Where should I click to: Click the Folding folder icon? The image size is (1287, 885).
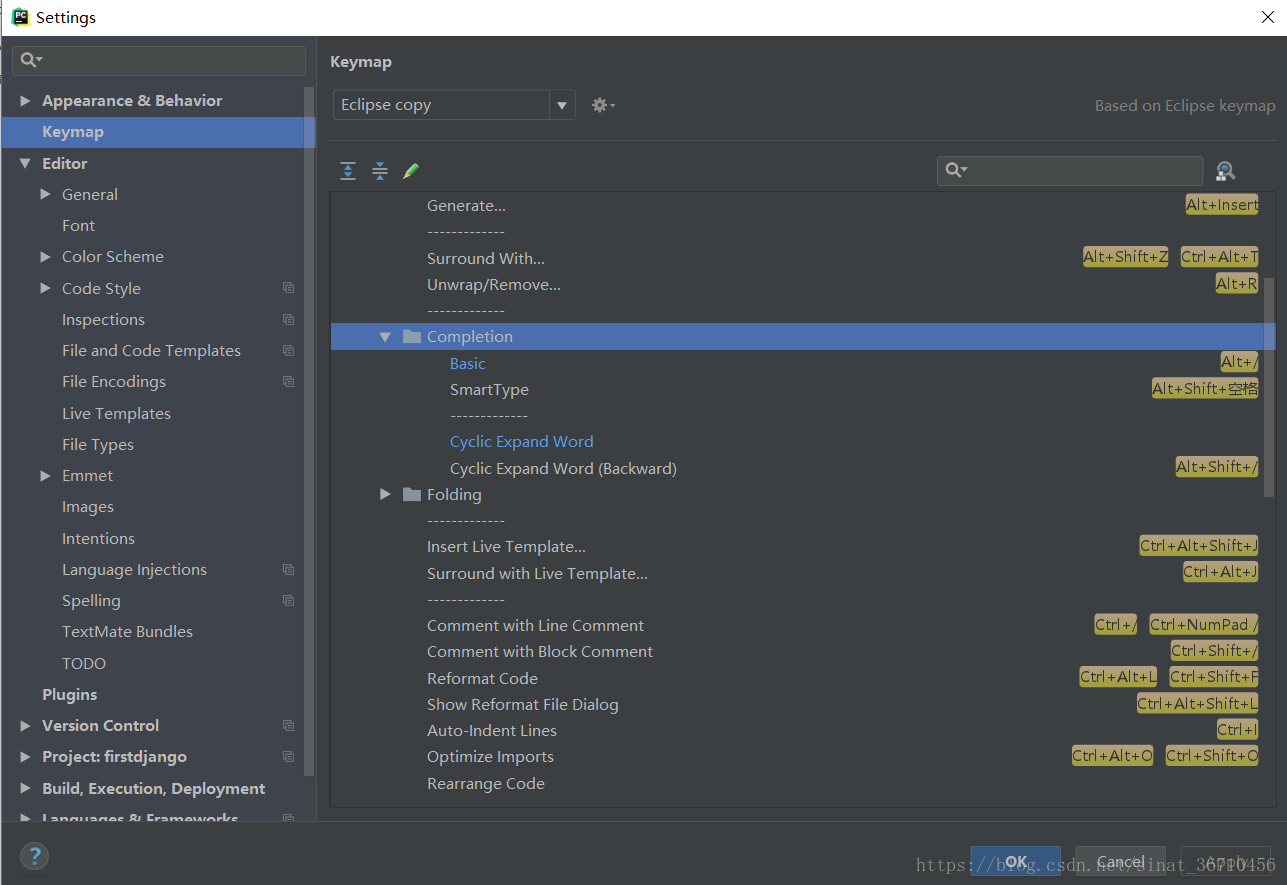(x=411, y=494)
